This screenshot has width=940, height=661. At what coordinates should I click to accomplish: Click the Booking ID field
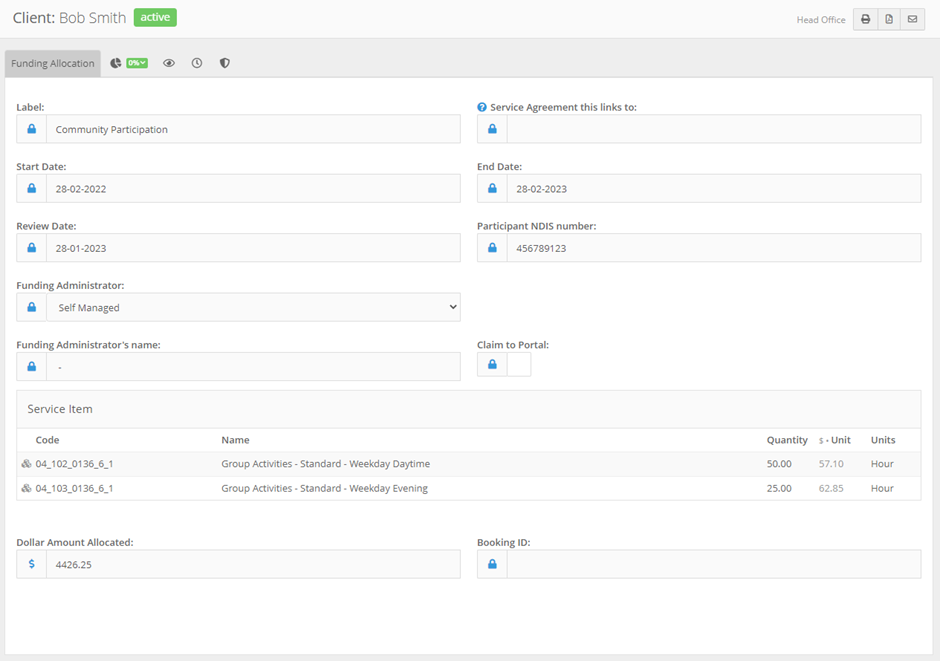[714, 564]
